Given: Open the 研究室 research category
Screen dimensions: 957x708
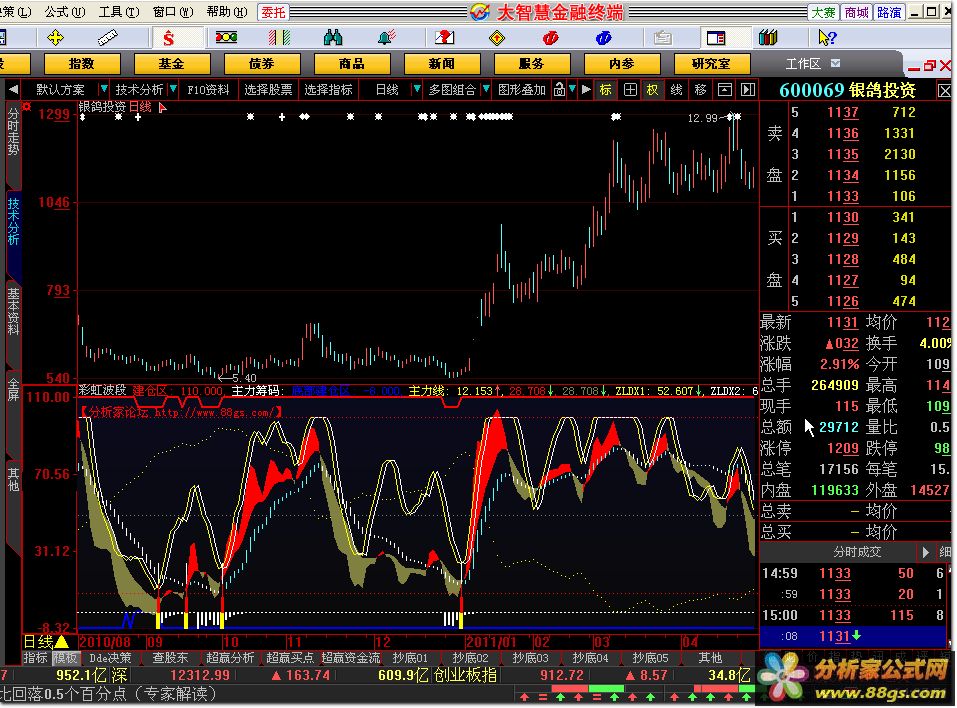Looking at the screenshot, I should 712,63.
